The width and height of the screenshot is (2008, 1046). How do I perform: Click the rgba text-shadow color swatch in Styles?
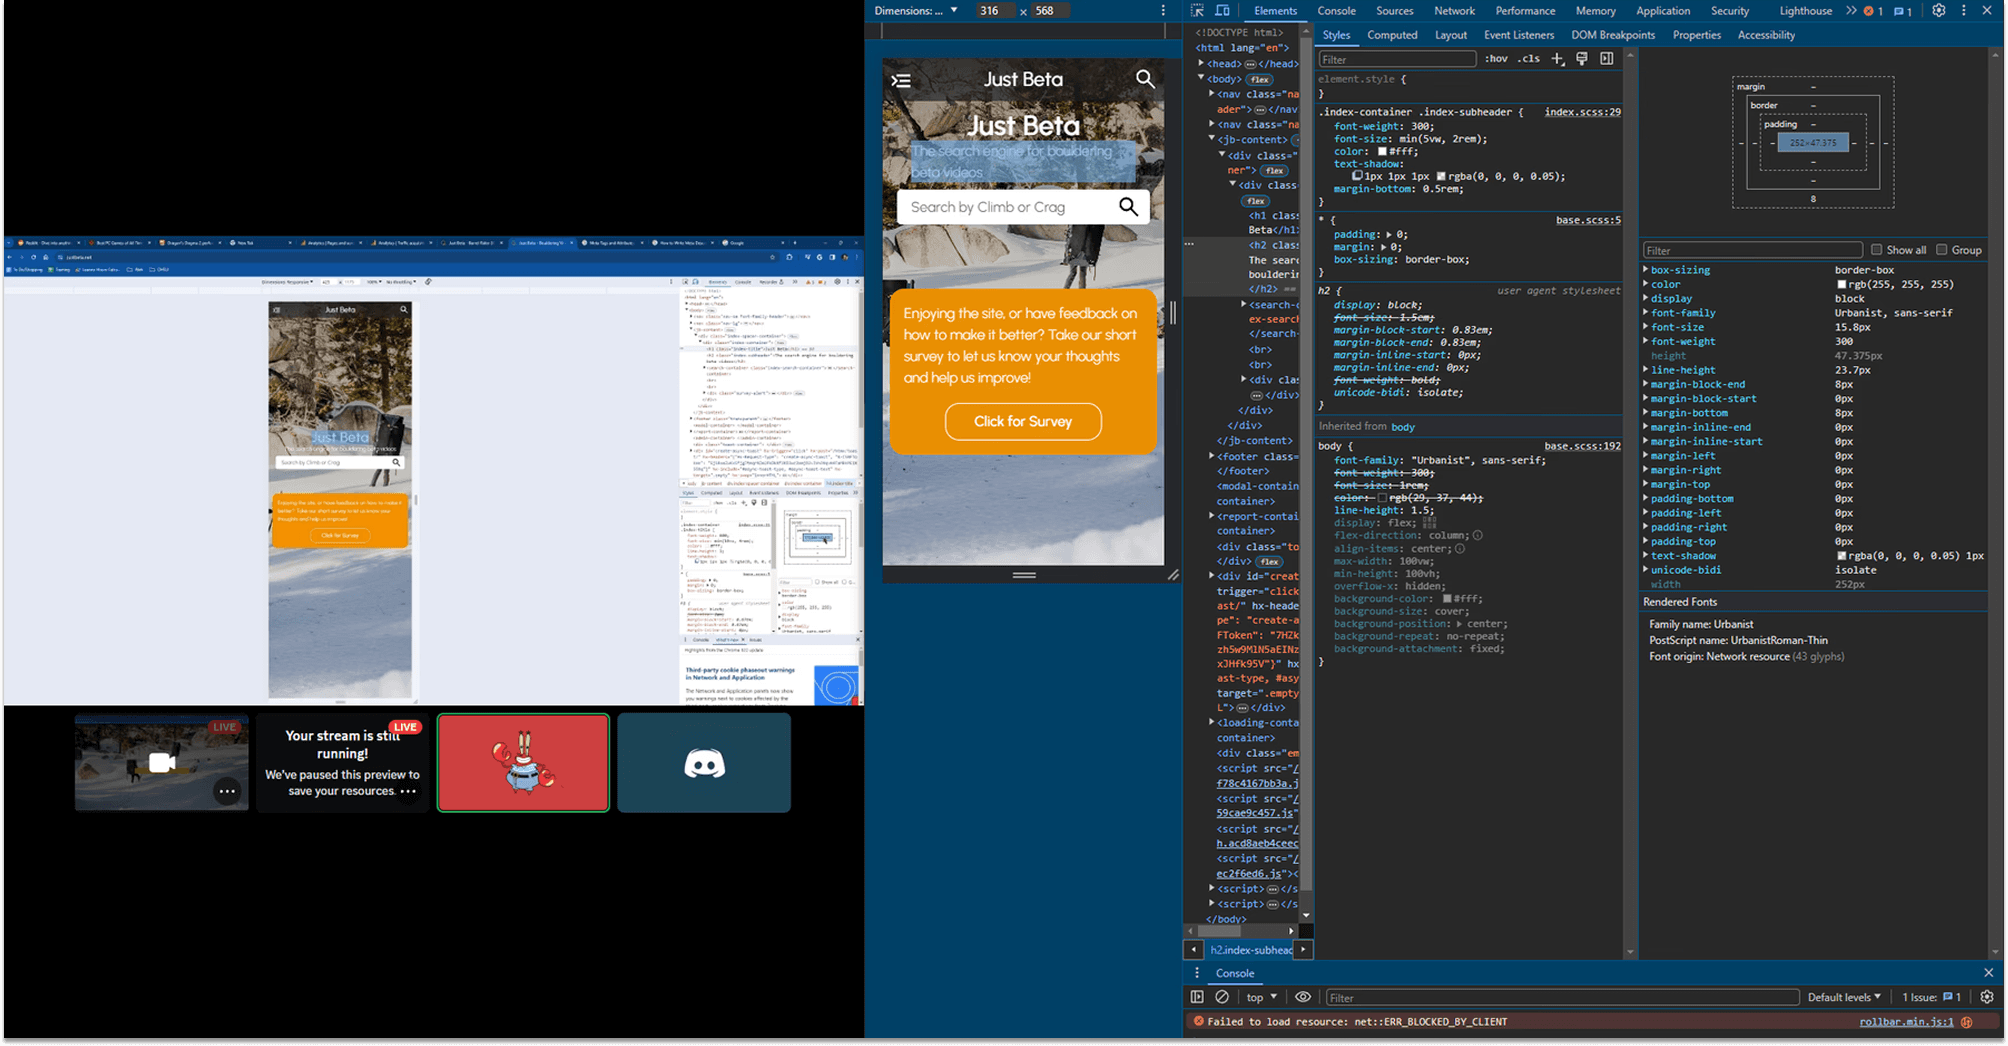[x=1441, y=176]
